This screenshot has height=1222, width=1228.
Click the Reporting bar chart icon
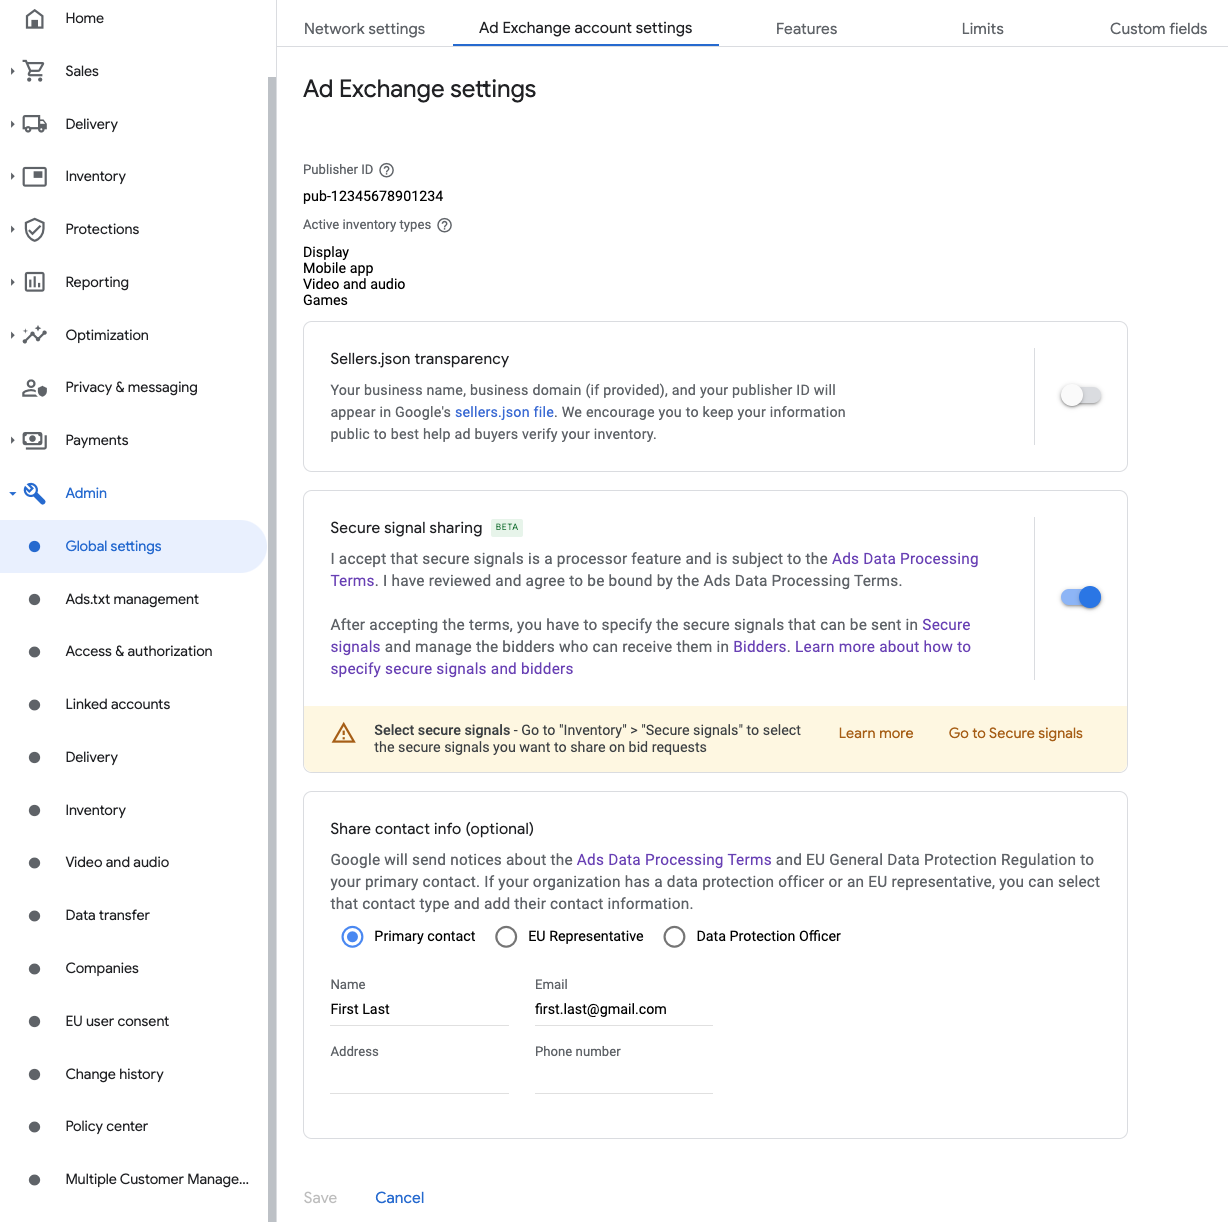click(x=35, y=282)
